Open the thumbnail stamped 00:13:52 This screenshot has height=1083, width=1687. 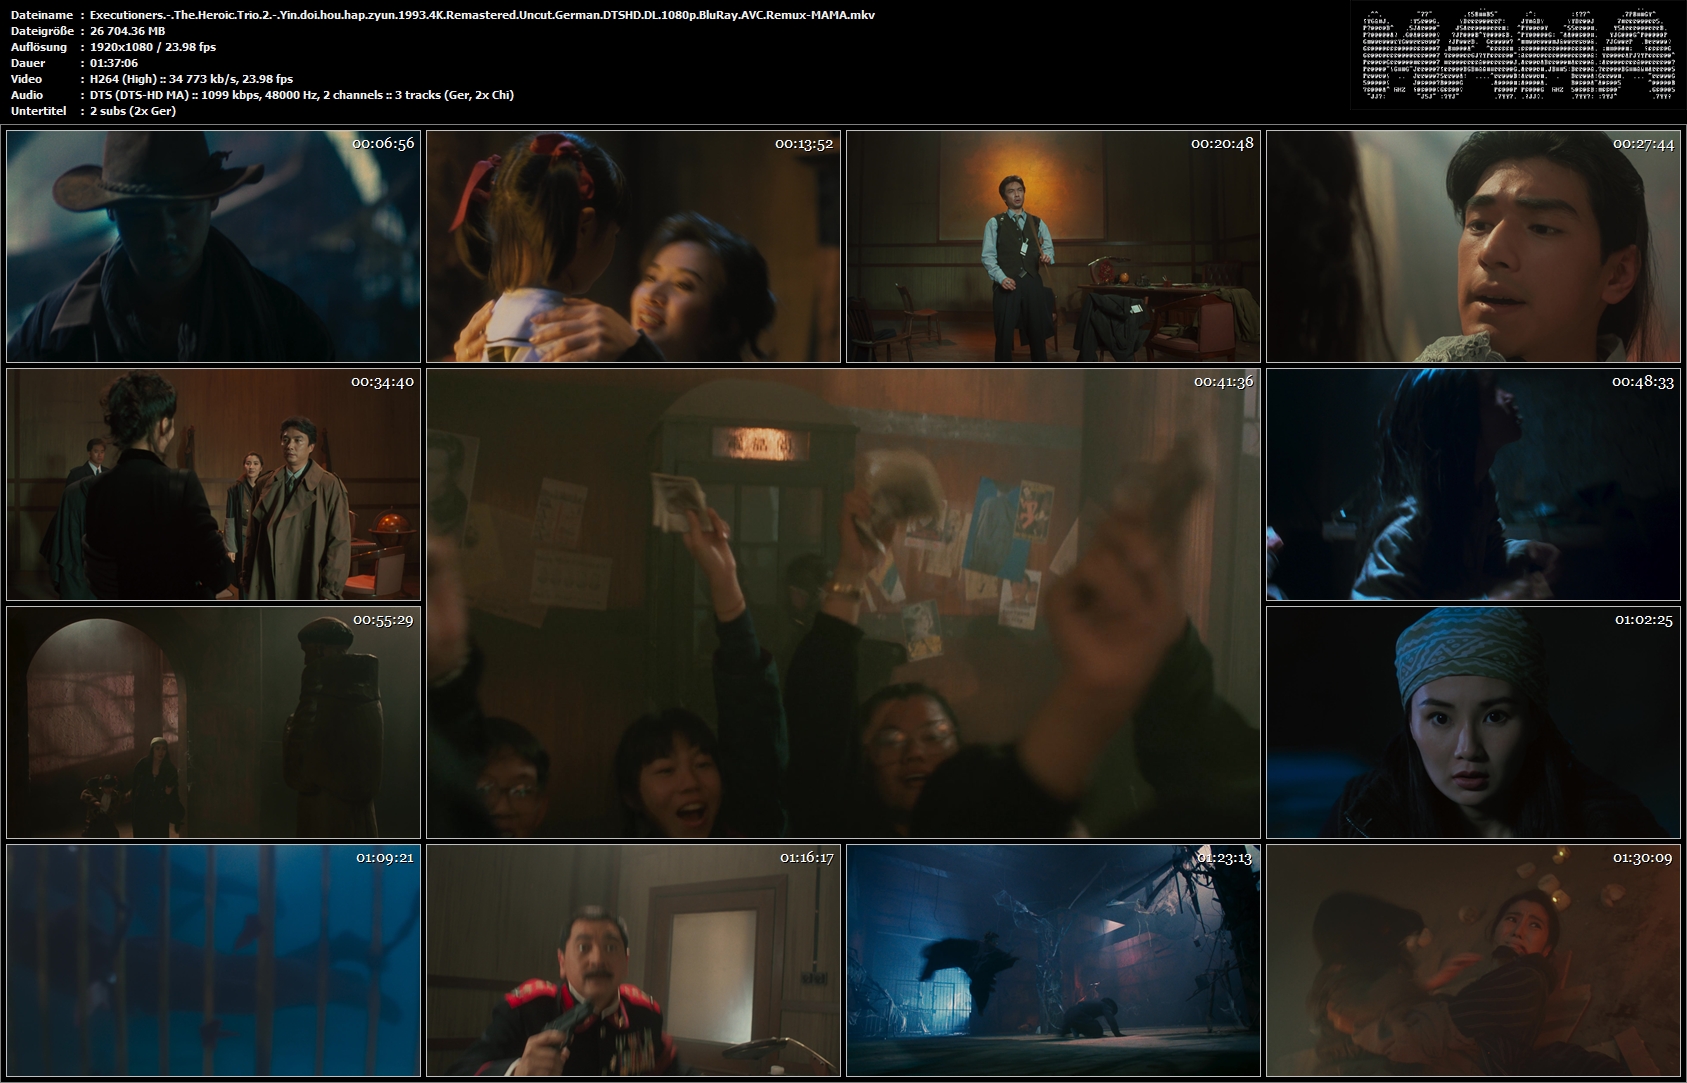coord(633,246)
